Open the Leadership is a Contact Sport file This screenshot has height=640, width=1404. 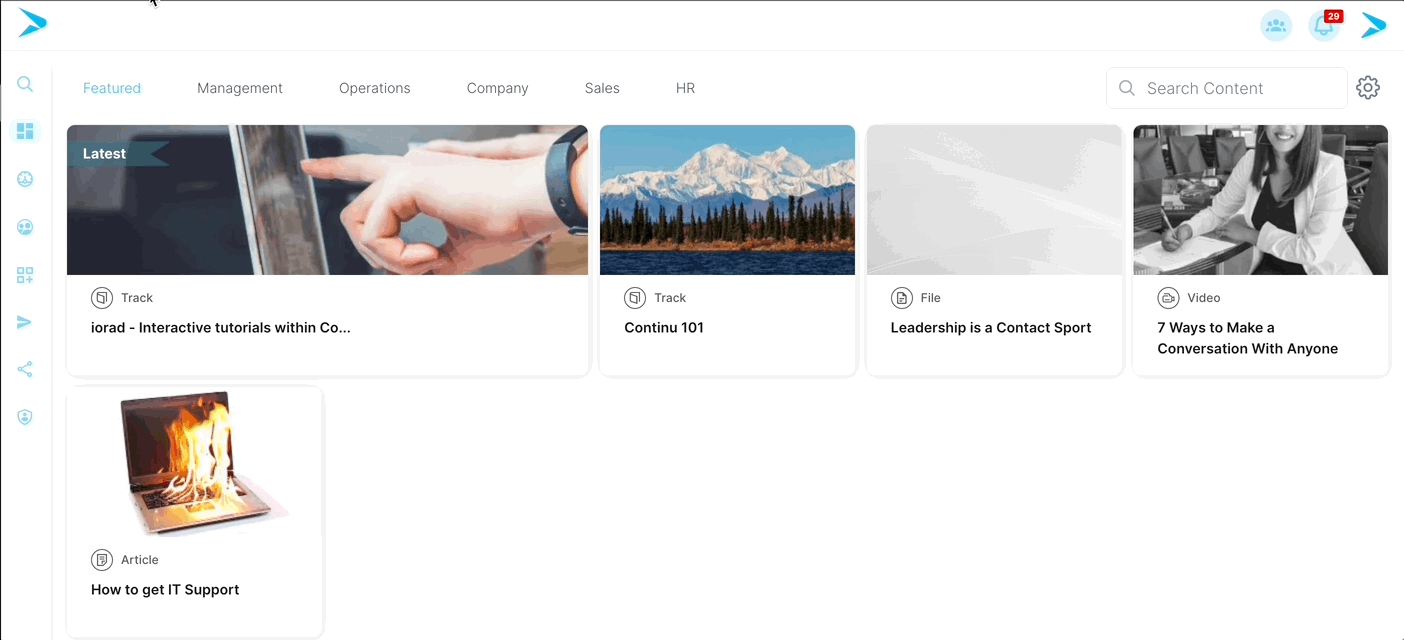tap(990, 328)
